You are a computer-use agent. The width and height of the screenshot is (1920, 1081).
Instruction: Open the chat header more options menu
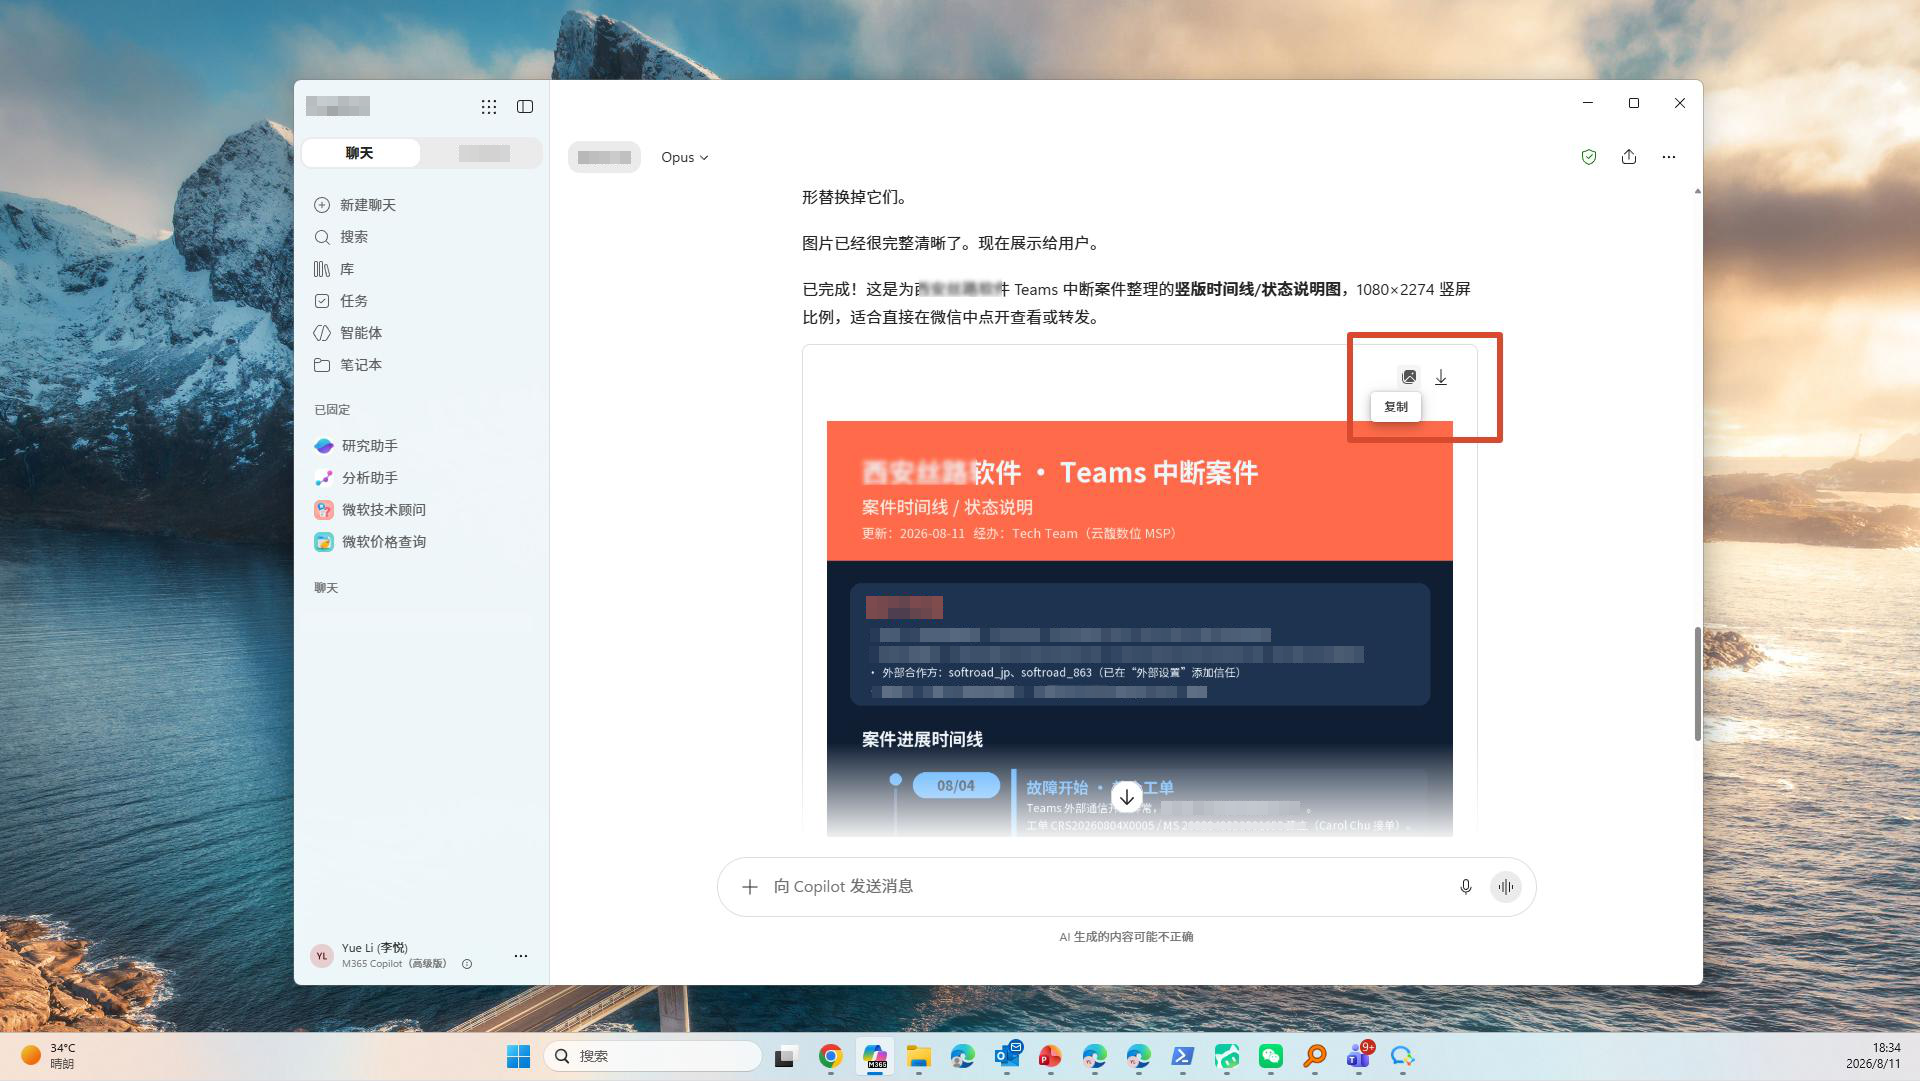[x=1669, y=157]
